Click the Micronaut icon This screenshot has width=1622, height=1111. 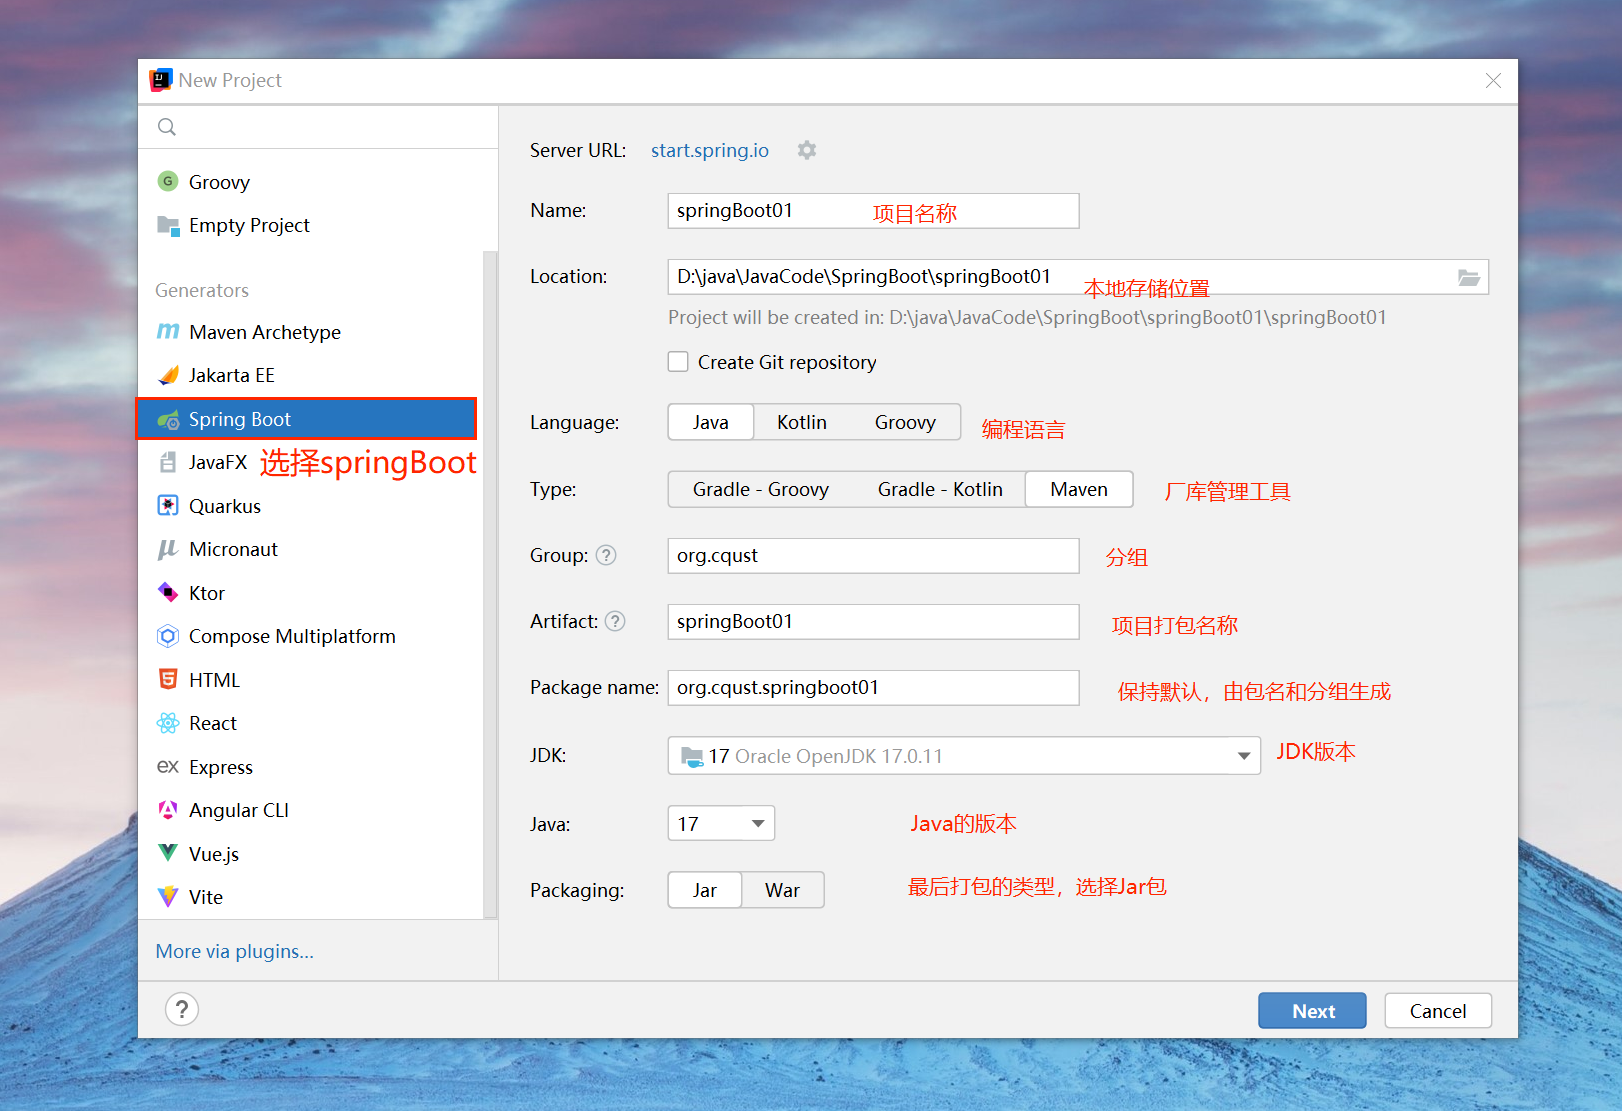(168, 549)
